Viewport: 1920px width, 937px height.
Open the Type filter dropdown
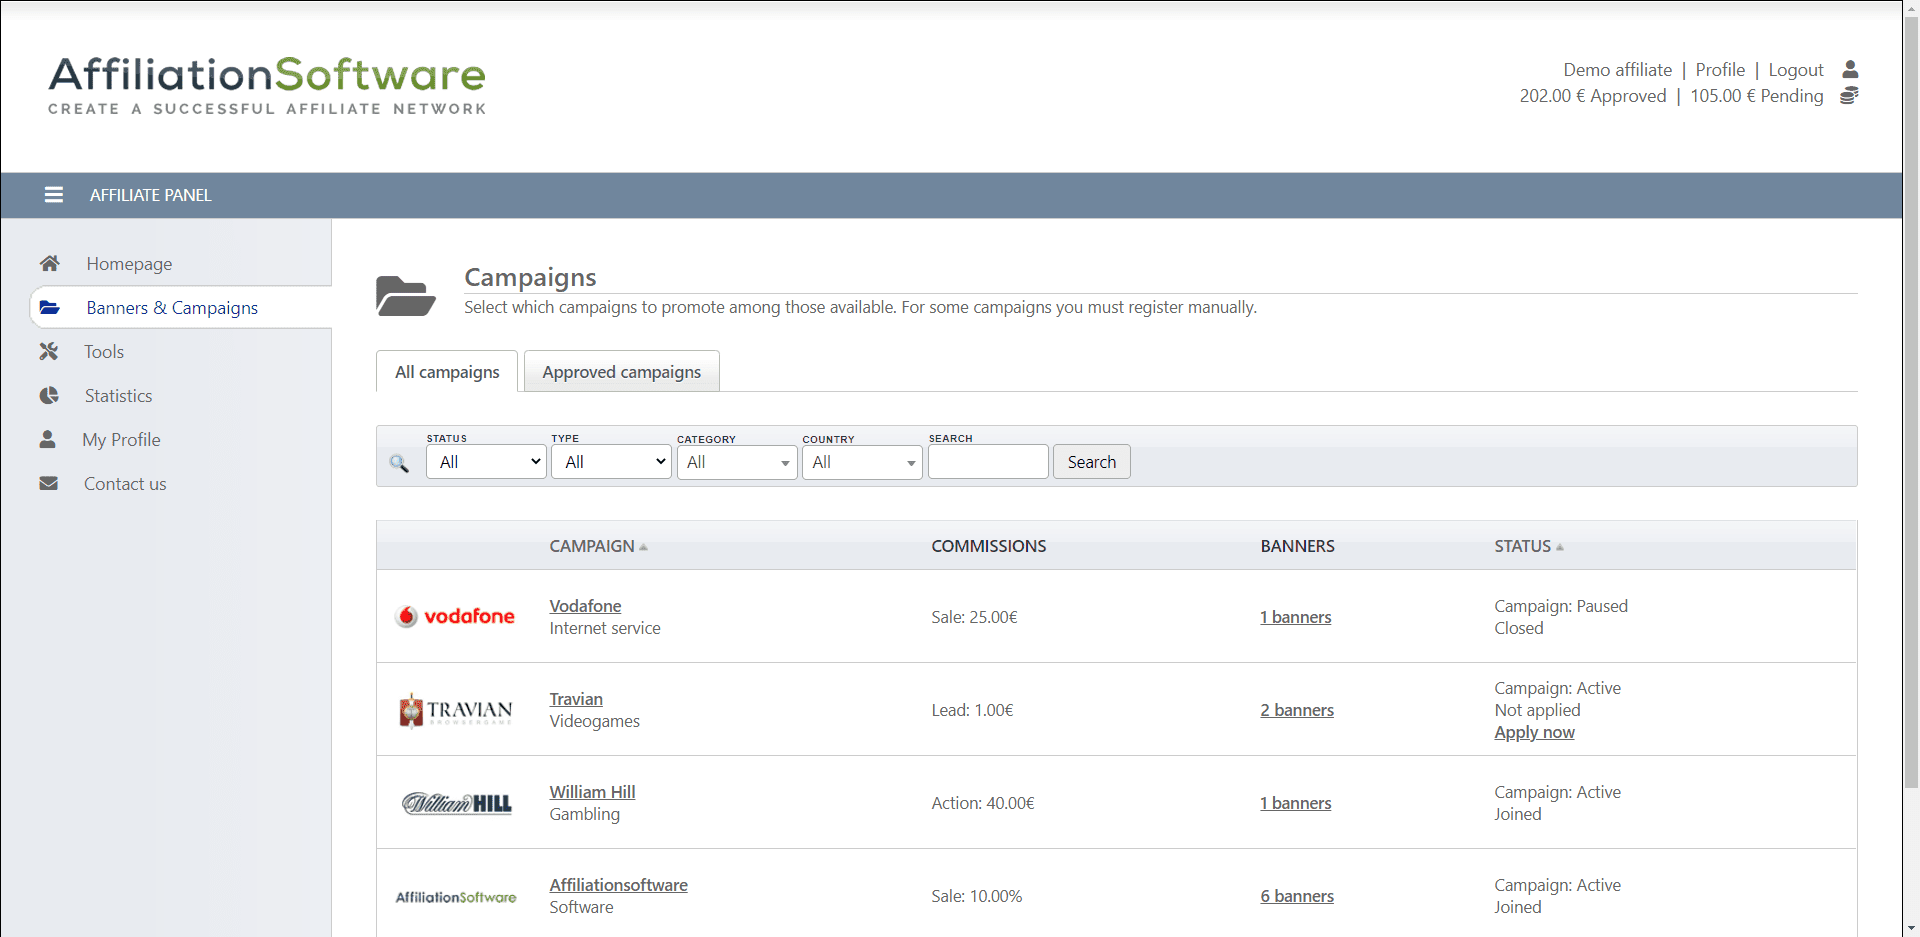pyautogui.click(x=611, y=462)
